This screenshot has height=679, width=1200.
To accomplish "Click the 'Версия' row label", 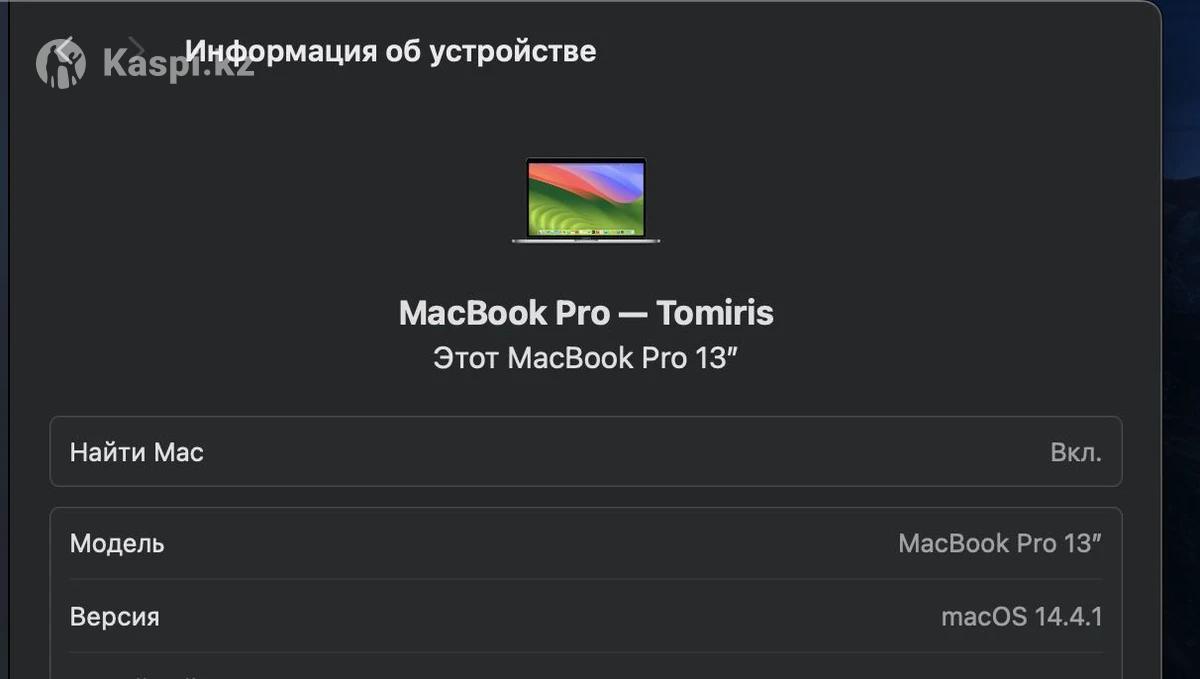I will point(114,616).
